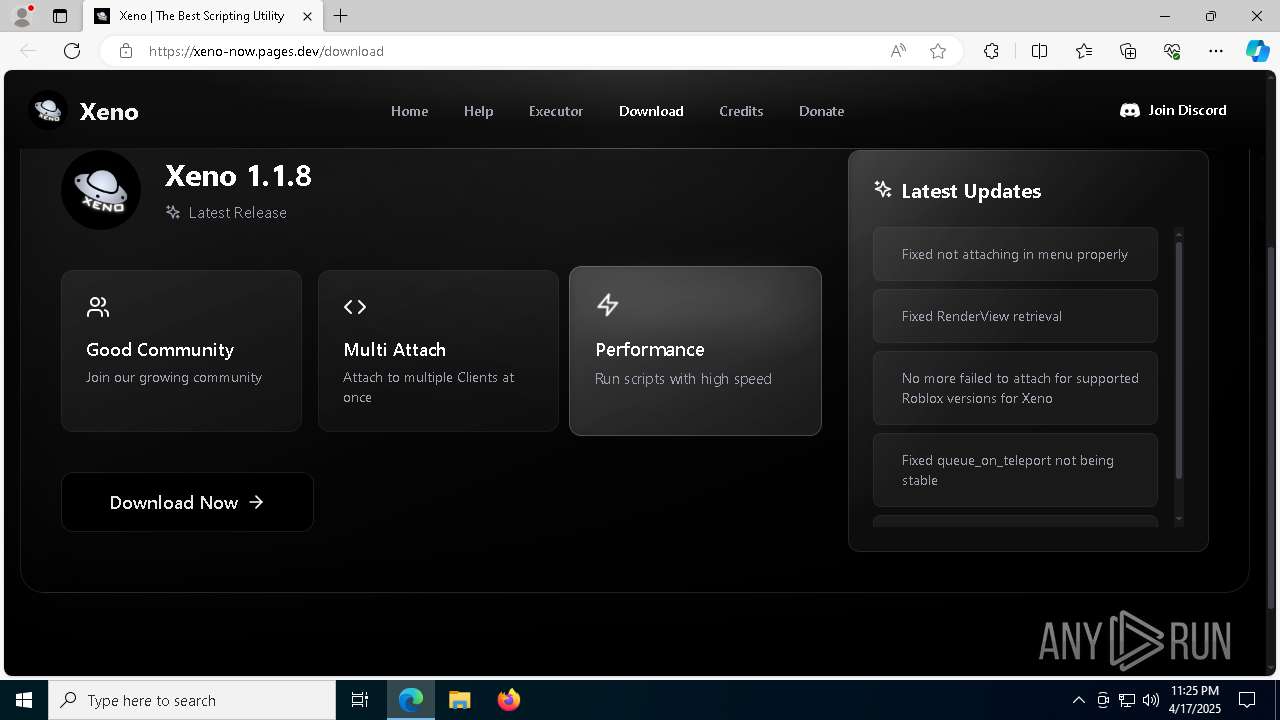1280x720 pixels.
Task: Click the 'Latest Updates' heading
Action: coord(971,191)
